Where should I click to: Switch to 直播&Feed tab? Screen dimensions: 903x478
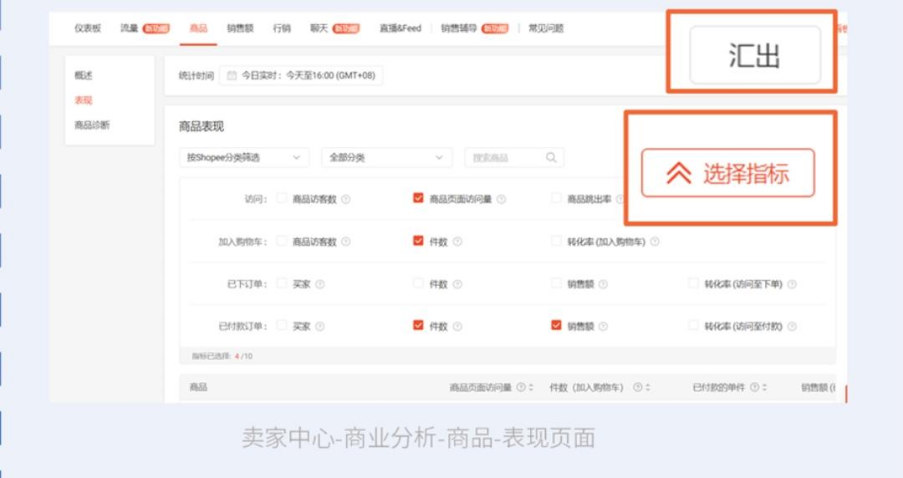pyautogui.click(x=400, y=28)
